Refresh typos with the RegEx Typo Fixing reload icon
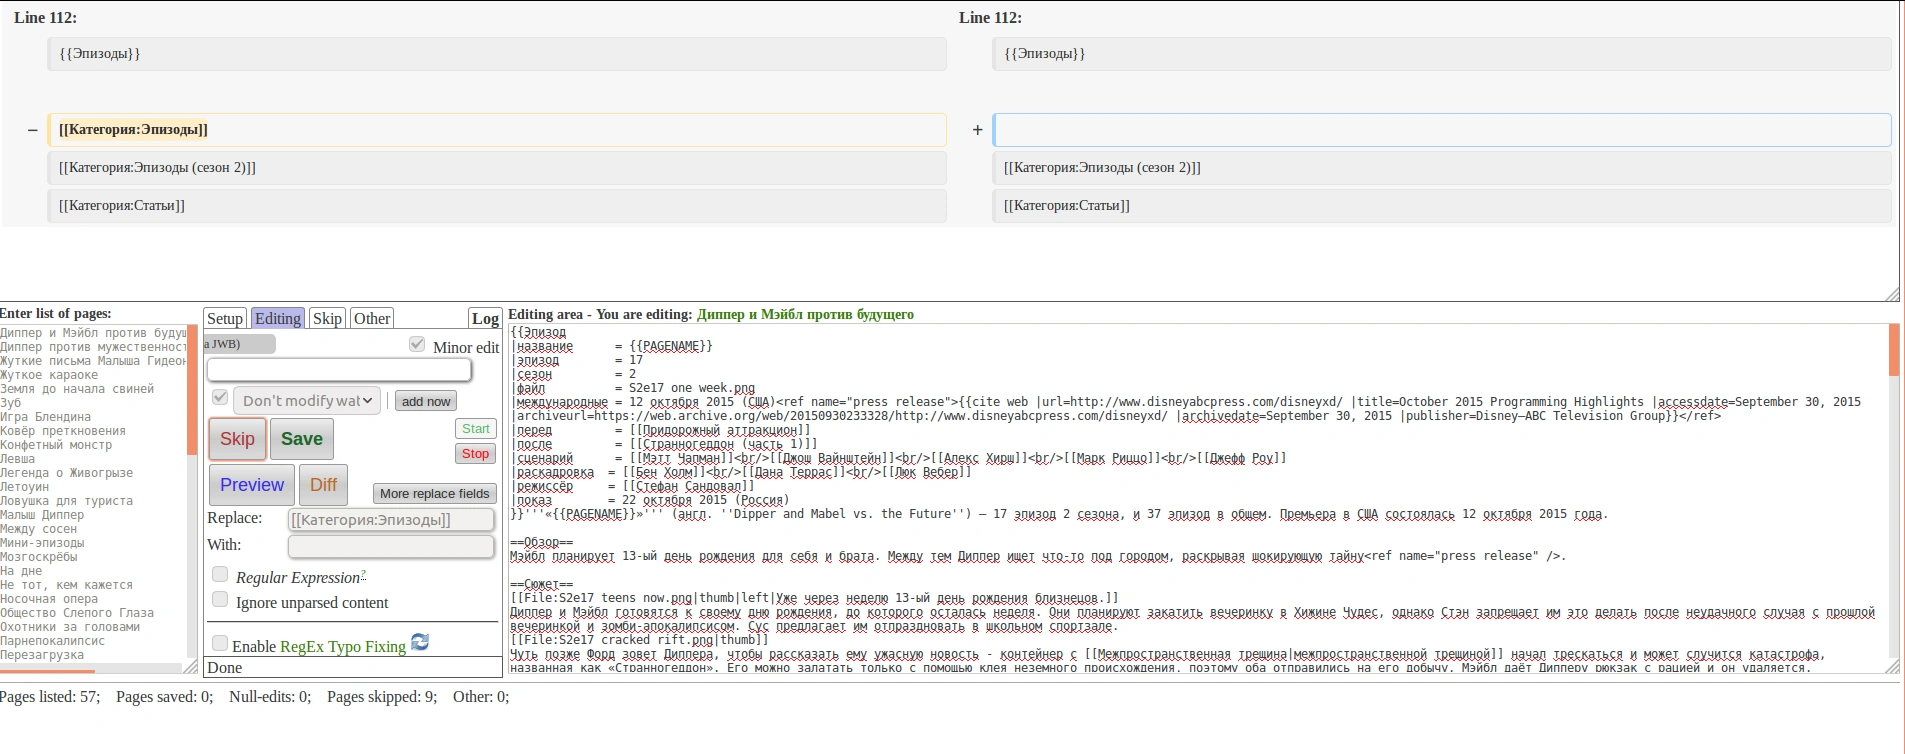Screen dimensions: 1905x754 click(x=420, y=642)
